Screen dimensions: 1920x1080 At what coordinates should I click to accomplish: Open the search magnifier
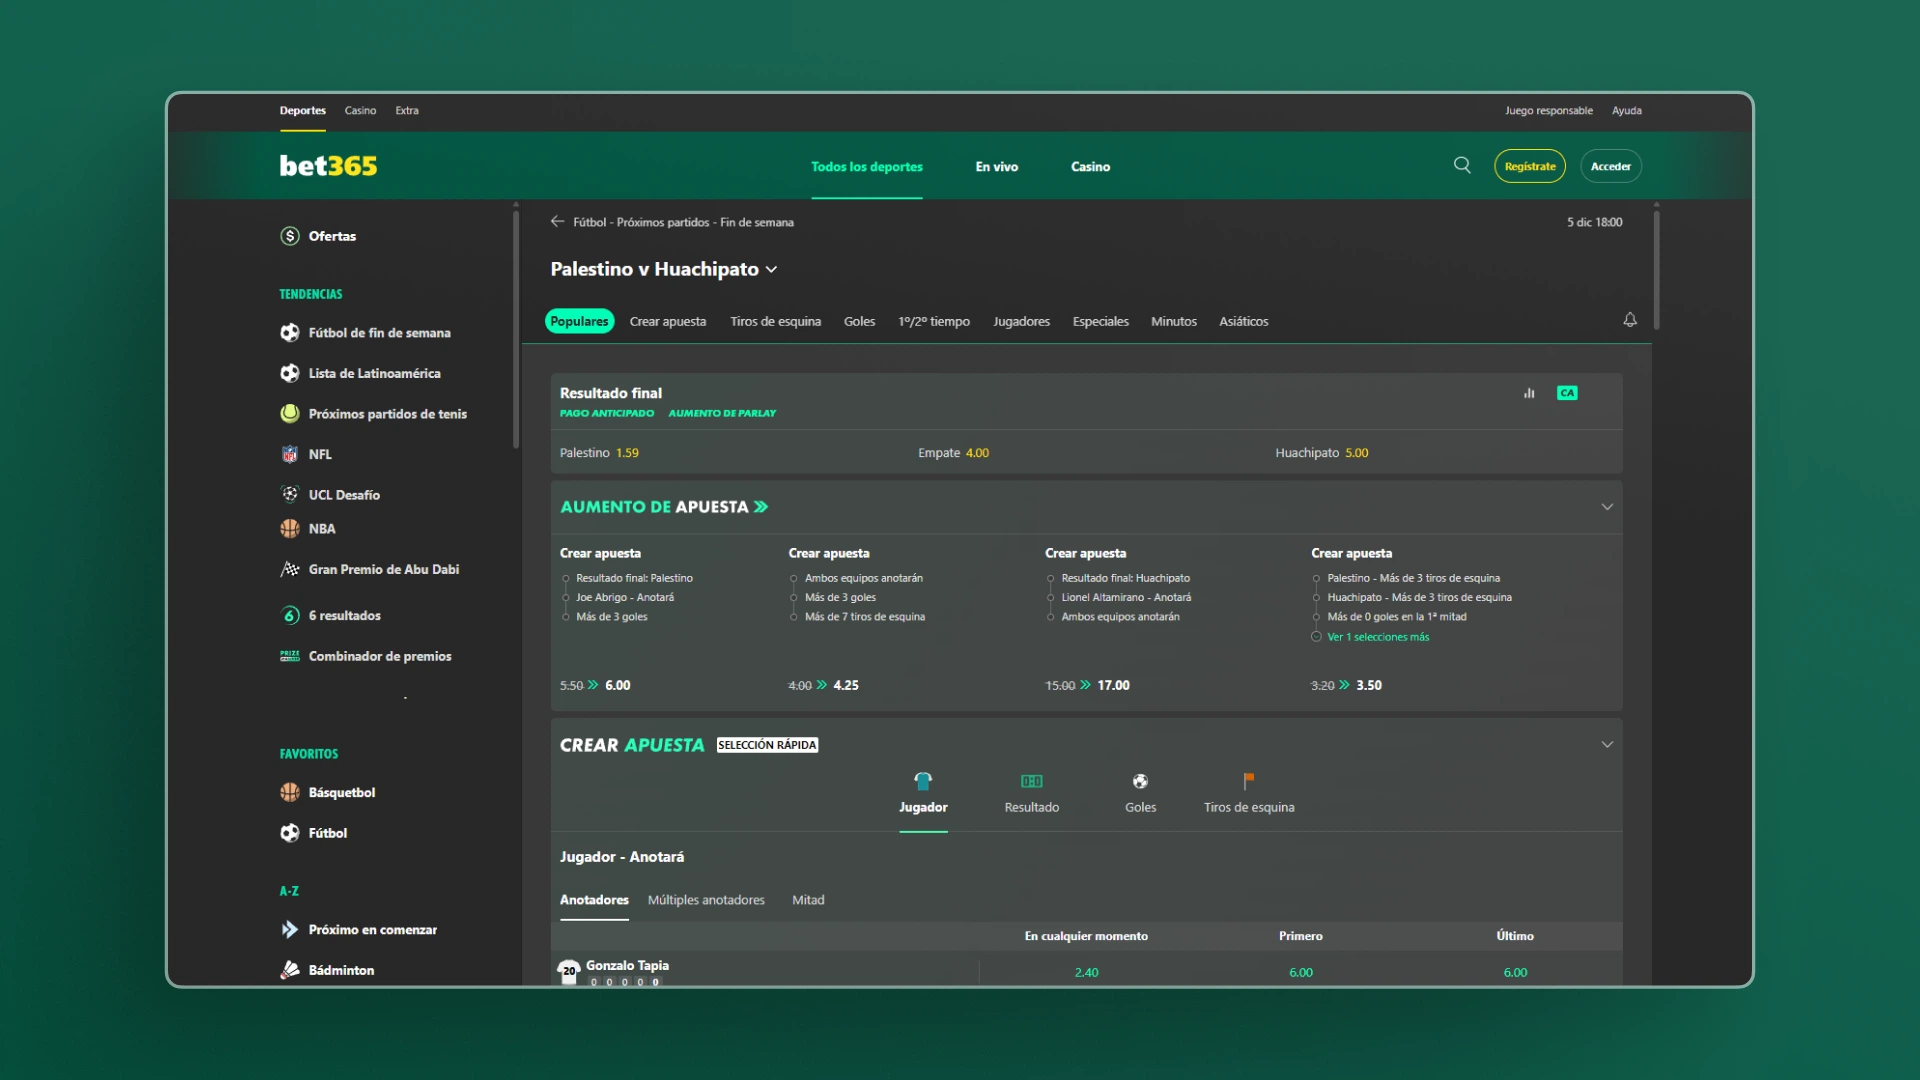pos(1462,165)
